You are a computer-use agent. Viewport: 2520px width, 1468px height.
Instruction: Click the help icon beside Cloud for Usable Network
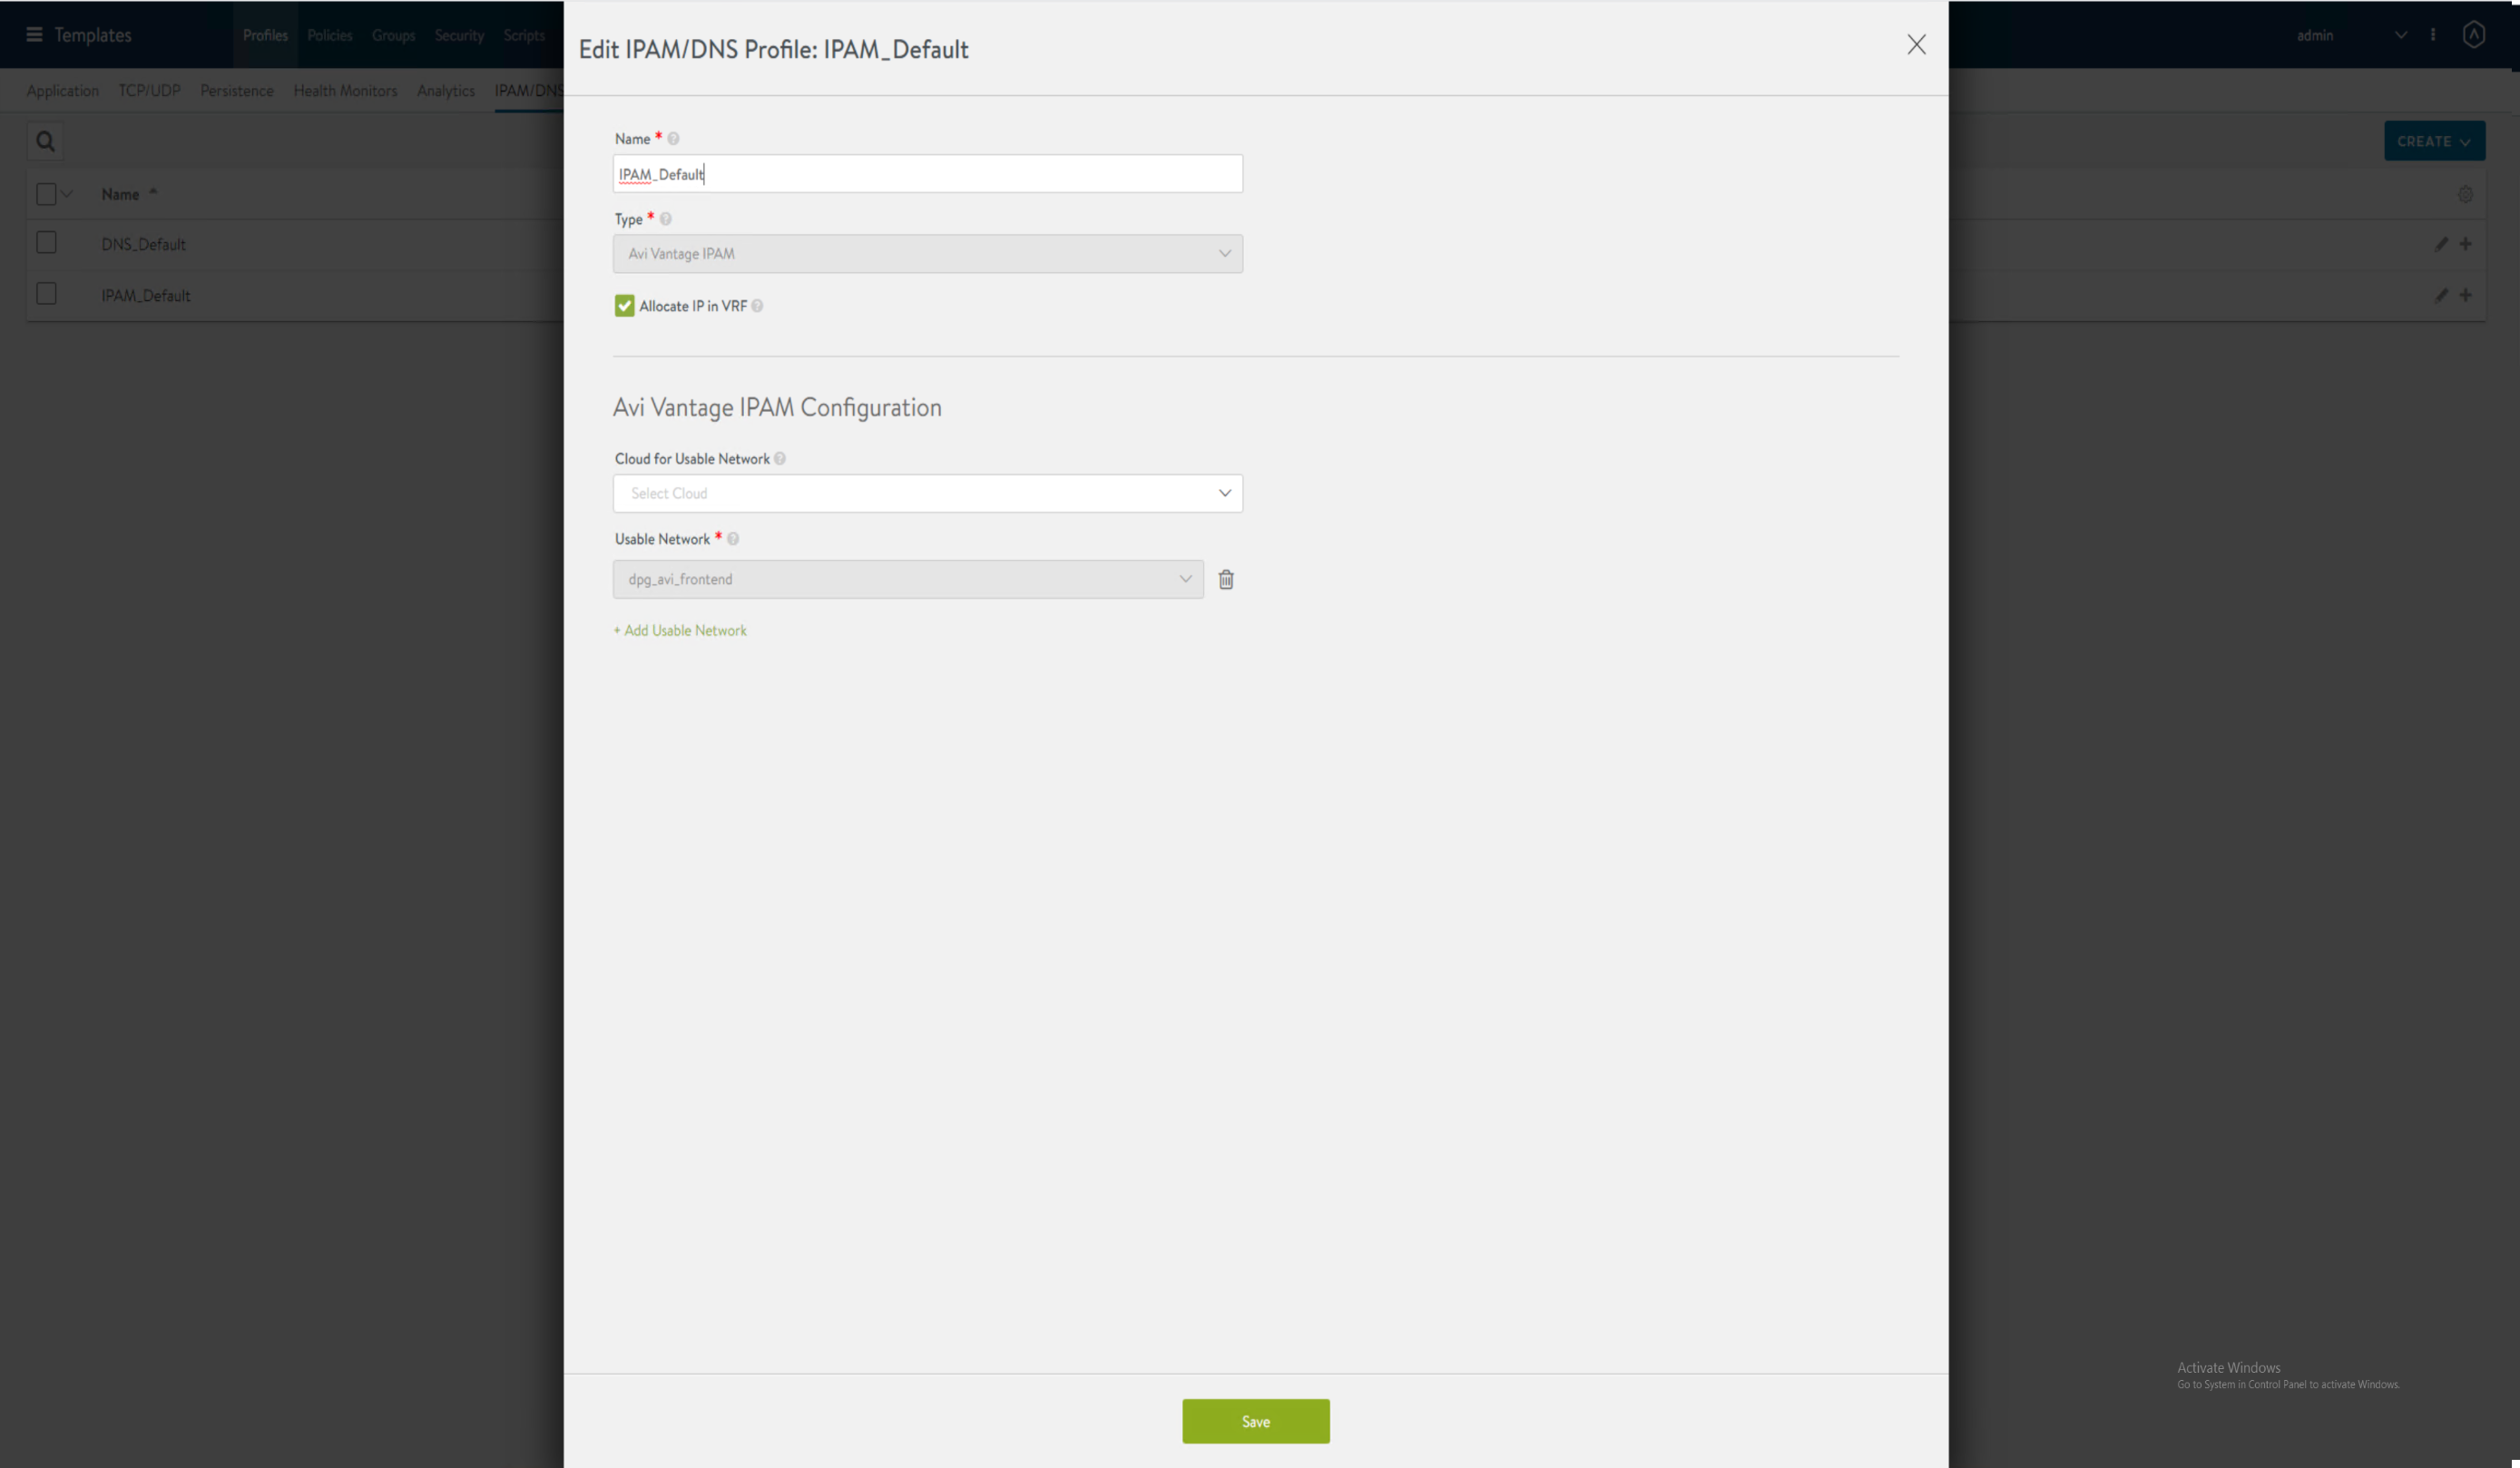point(780,459)
